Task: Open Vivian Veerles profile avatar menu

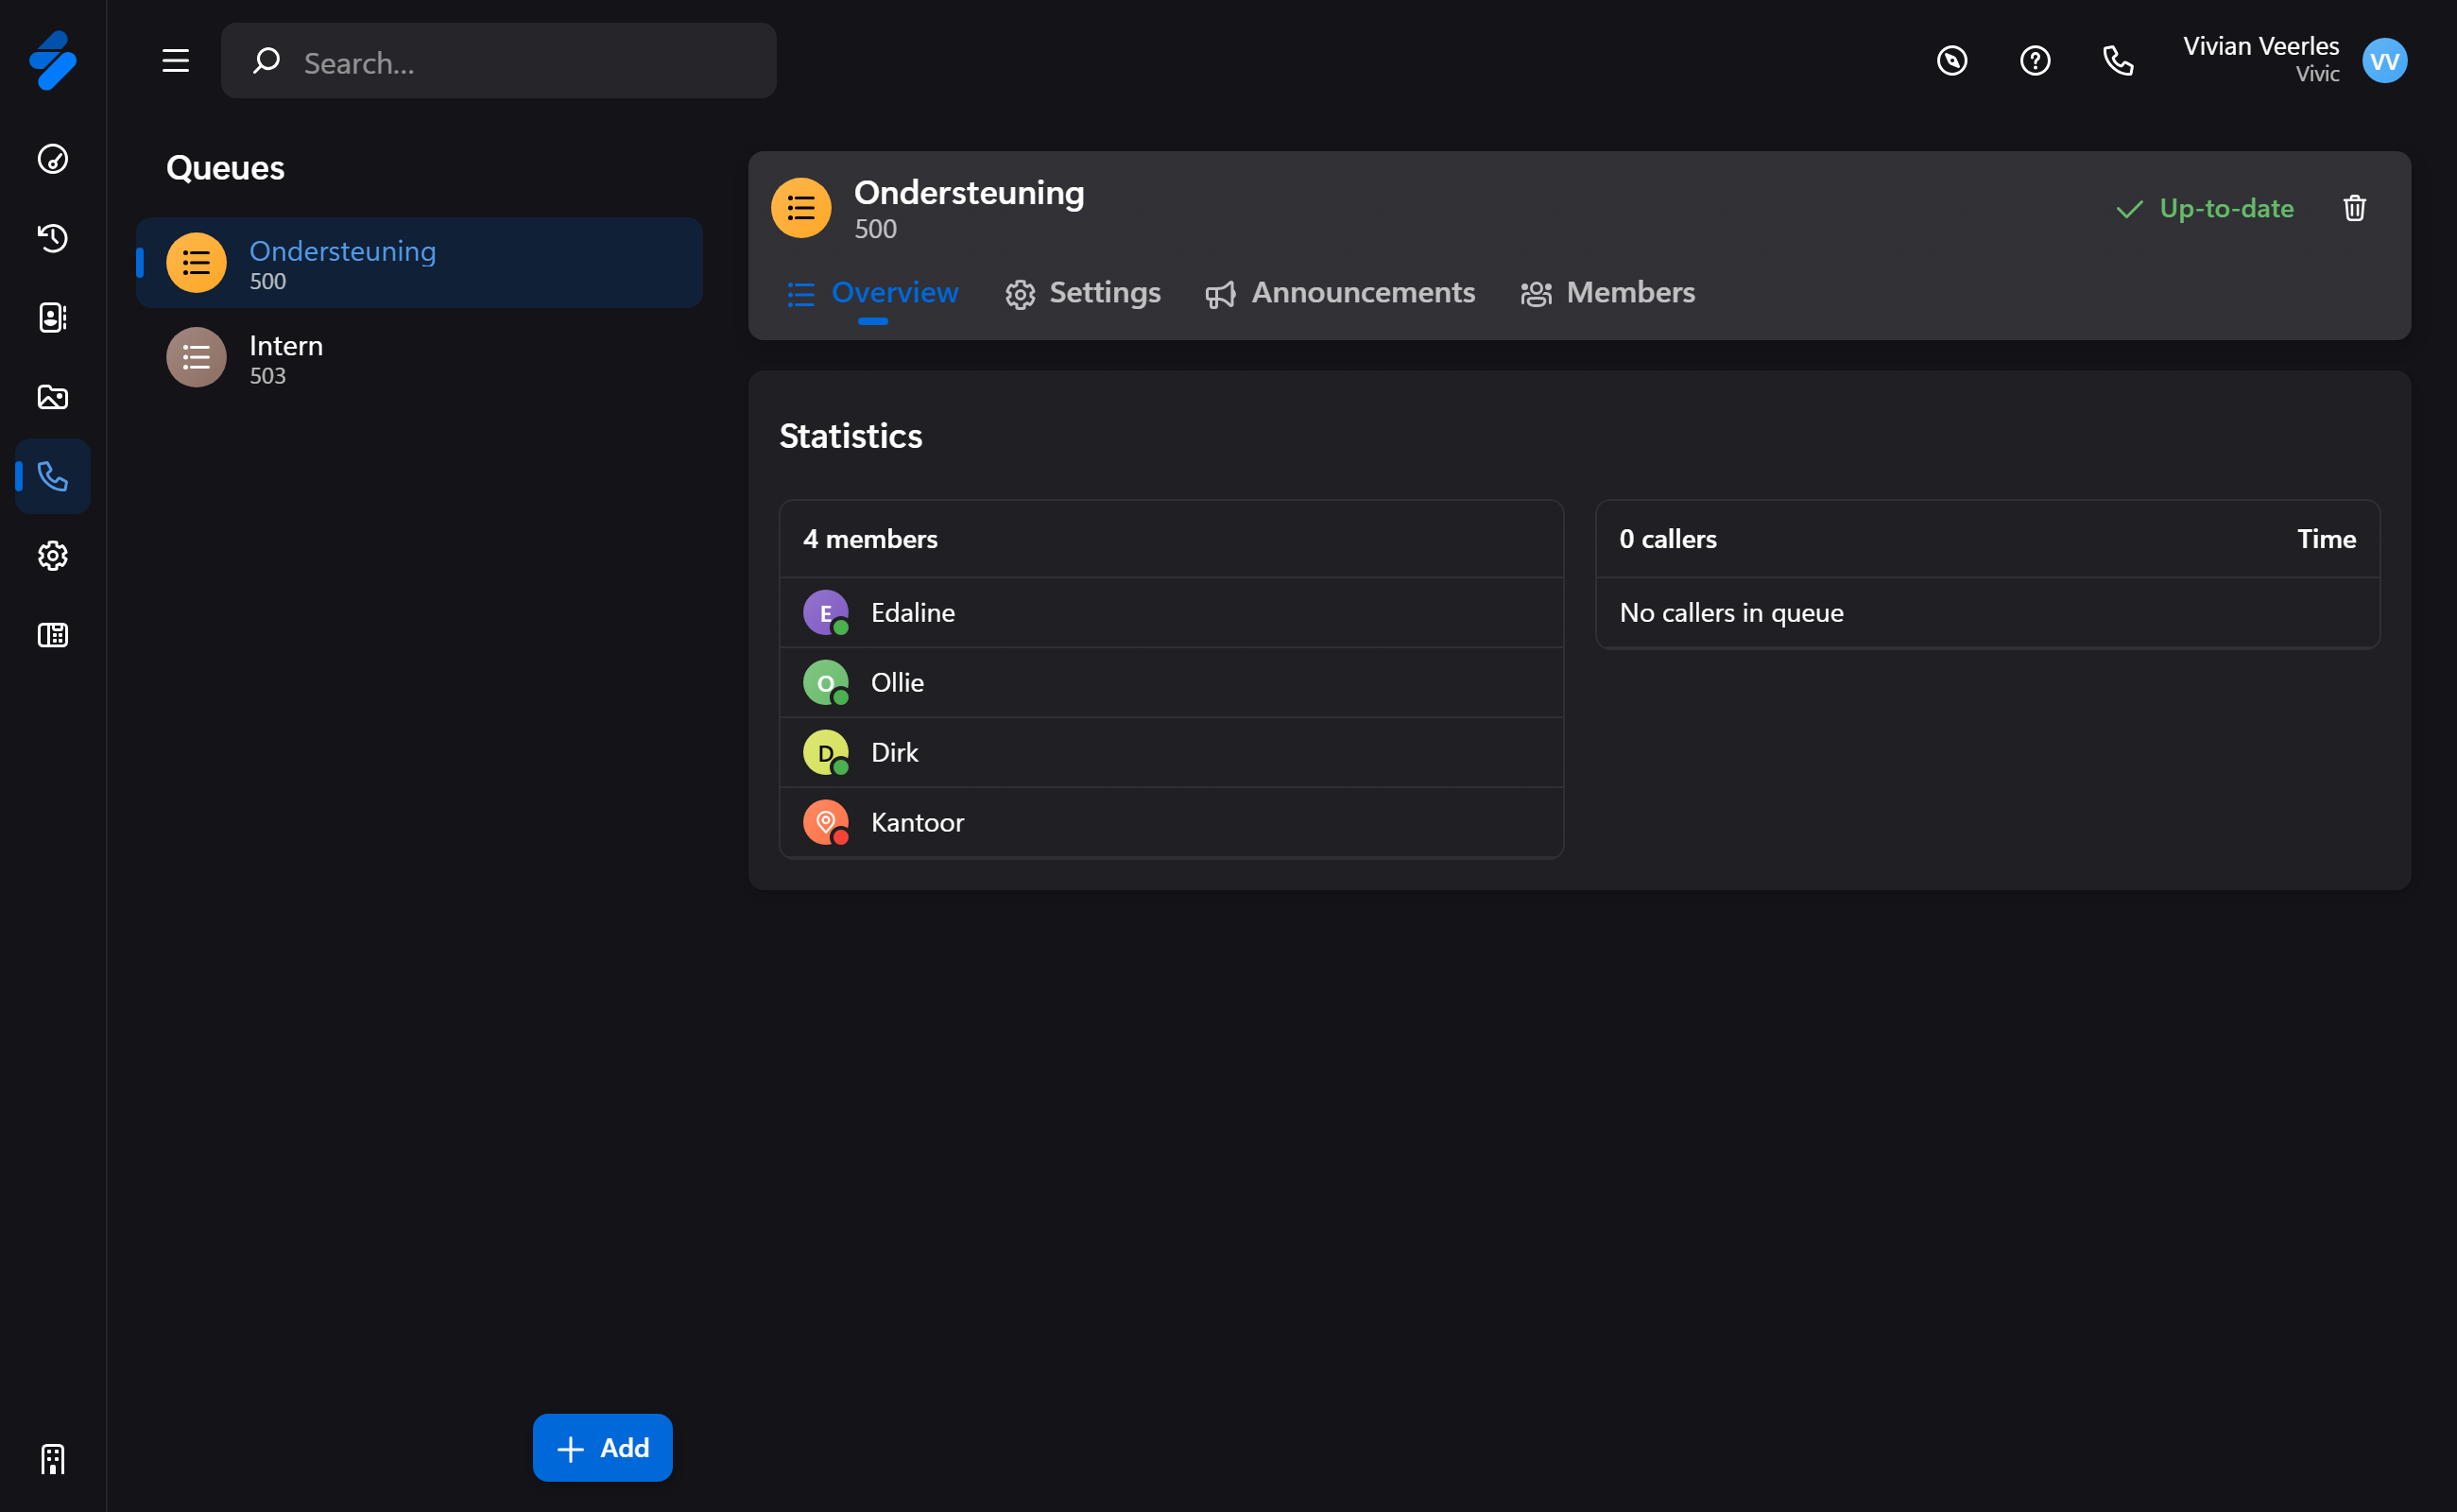Action: [x=2384, y=61]
